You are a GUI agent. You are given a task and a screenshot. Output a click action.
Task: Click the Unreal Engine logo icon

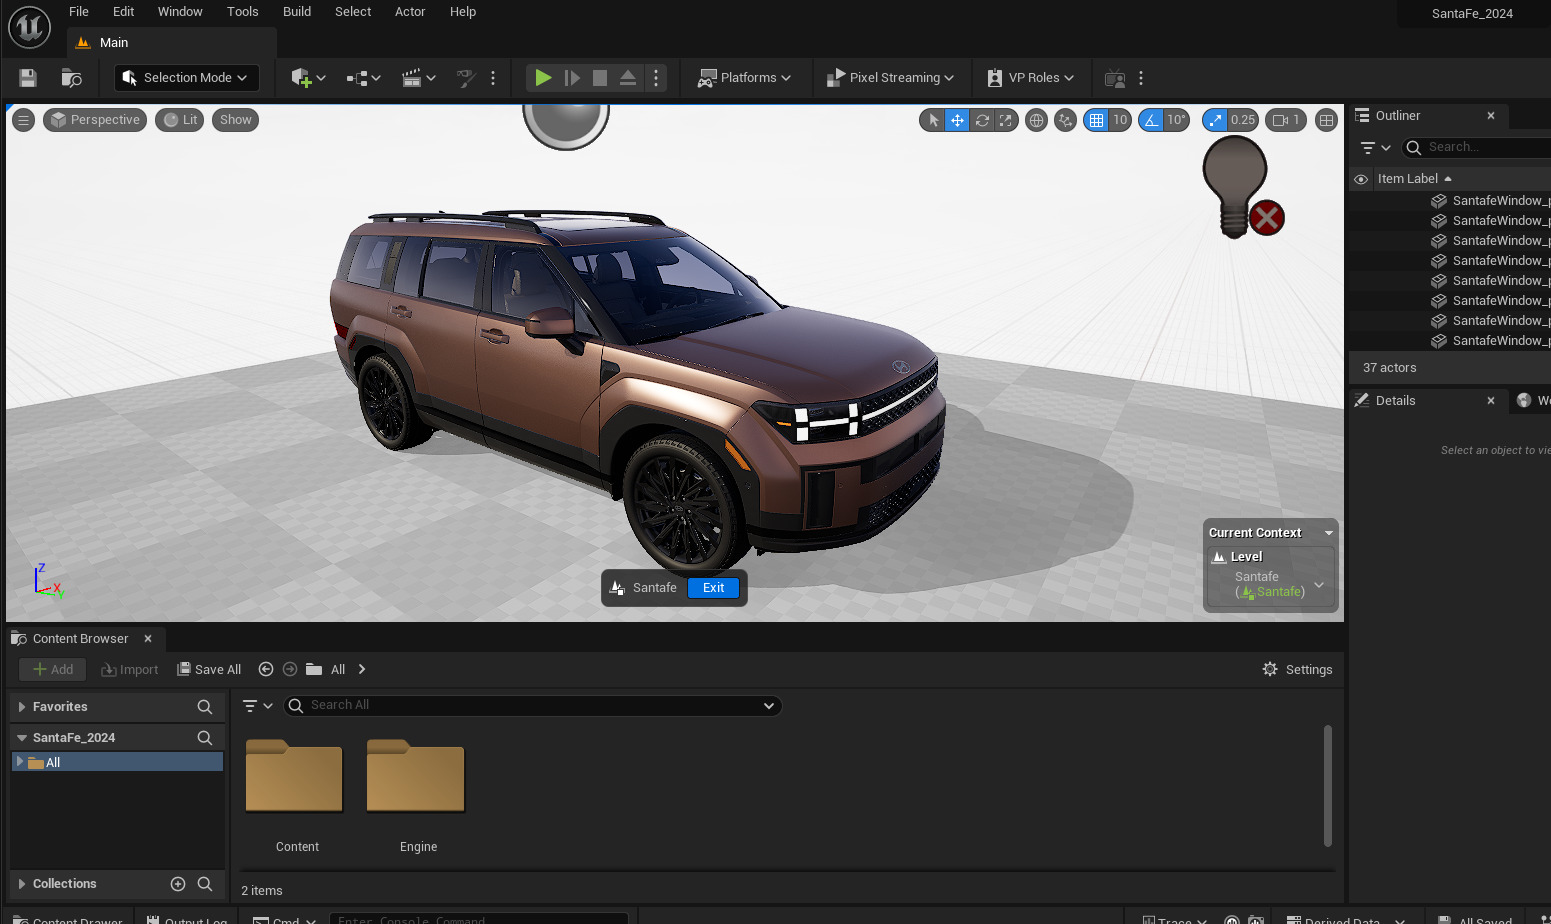29,27
